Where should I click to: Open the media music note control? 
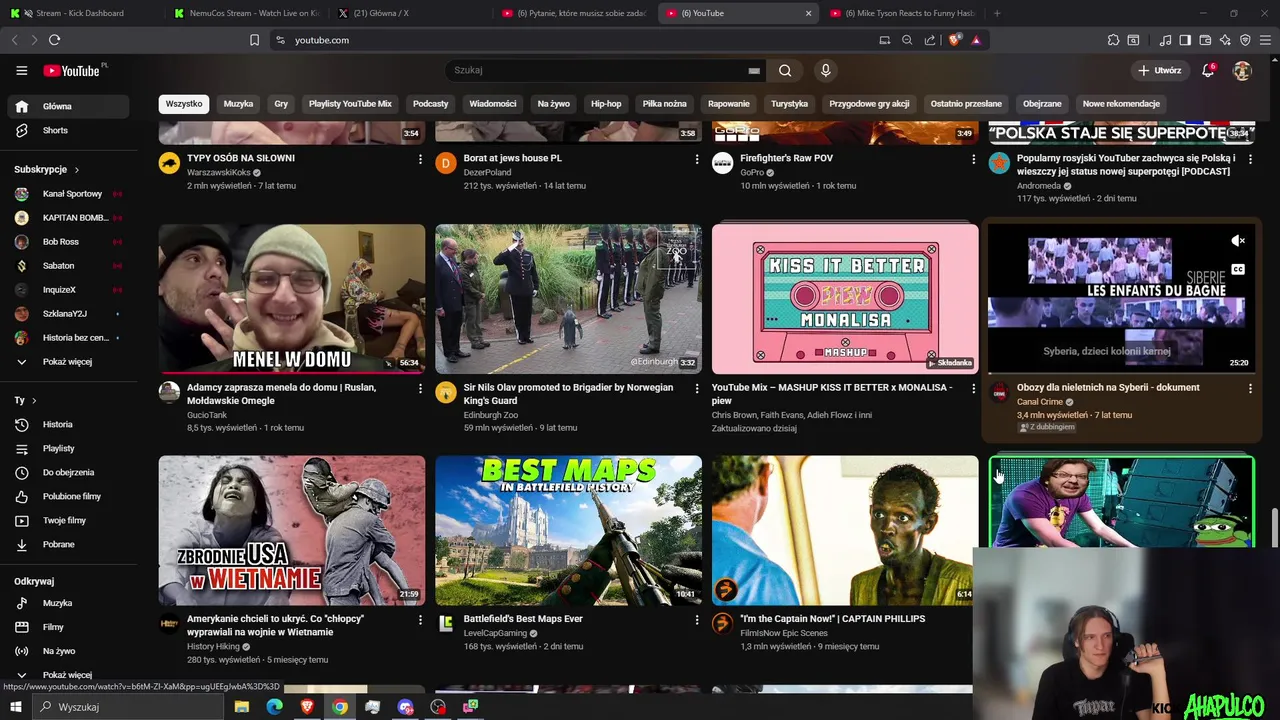tap(1165, 40)
